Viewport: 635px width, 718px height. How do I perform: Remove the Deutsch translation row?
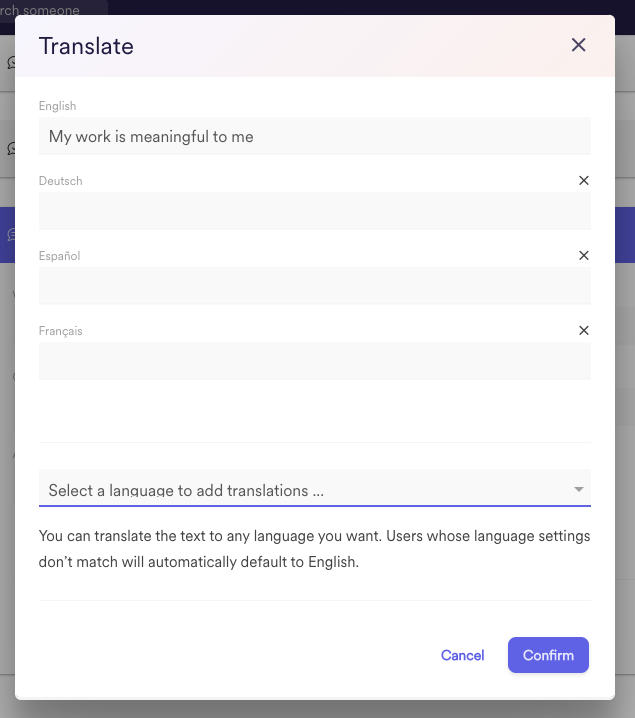point(584,180)
